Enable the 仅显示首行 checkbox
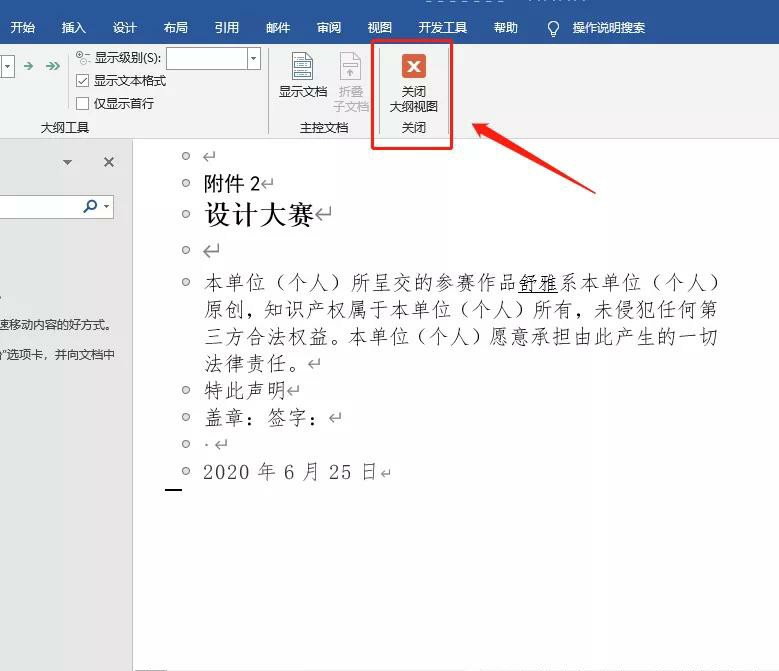 (x=82, y=103)
